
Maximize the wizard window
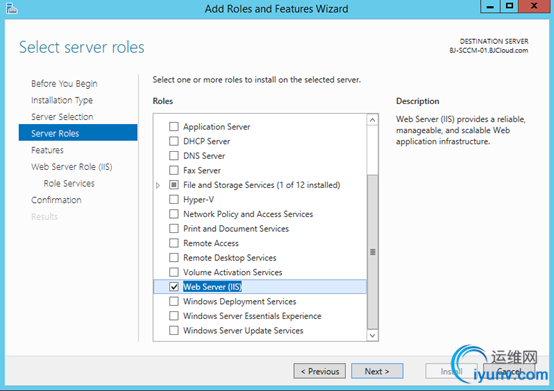point(509,6)
